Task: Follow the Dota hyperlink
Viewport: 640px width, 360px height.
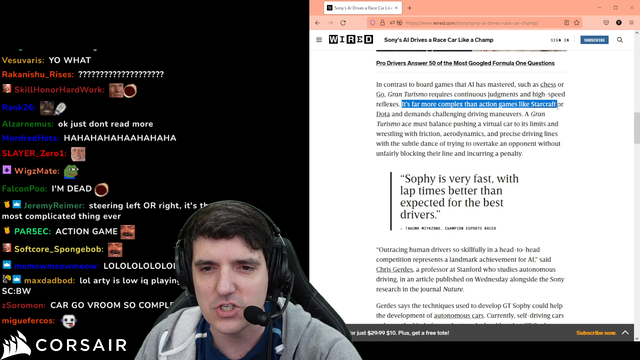Action: click(x=383, y=114)
